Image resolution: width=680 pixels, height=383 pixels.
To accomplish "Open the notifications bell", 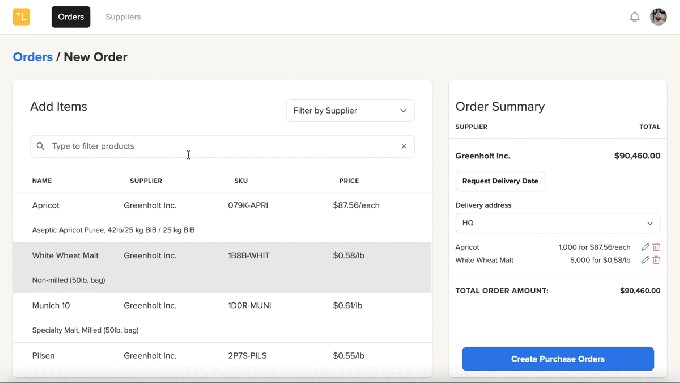I will pyautogui.click(x=634, y=17).
